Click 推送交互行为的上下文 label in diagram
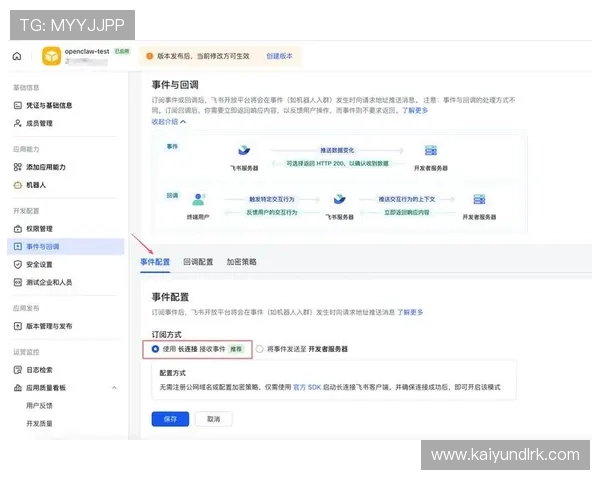The height and width of the screenshot is (480, 600). [x=407, y=199]
